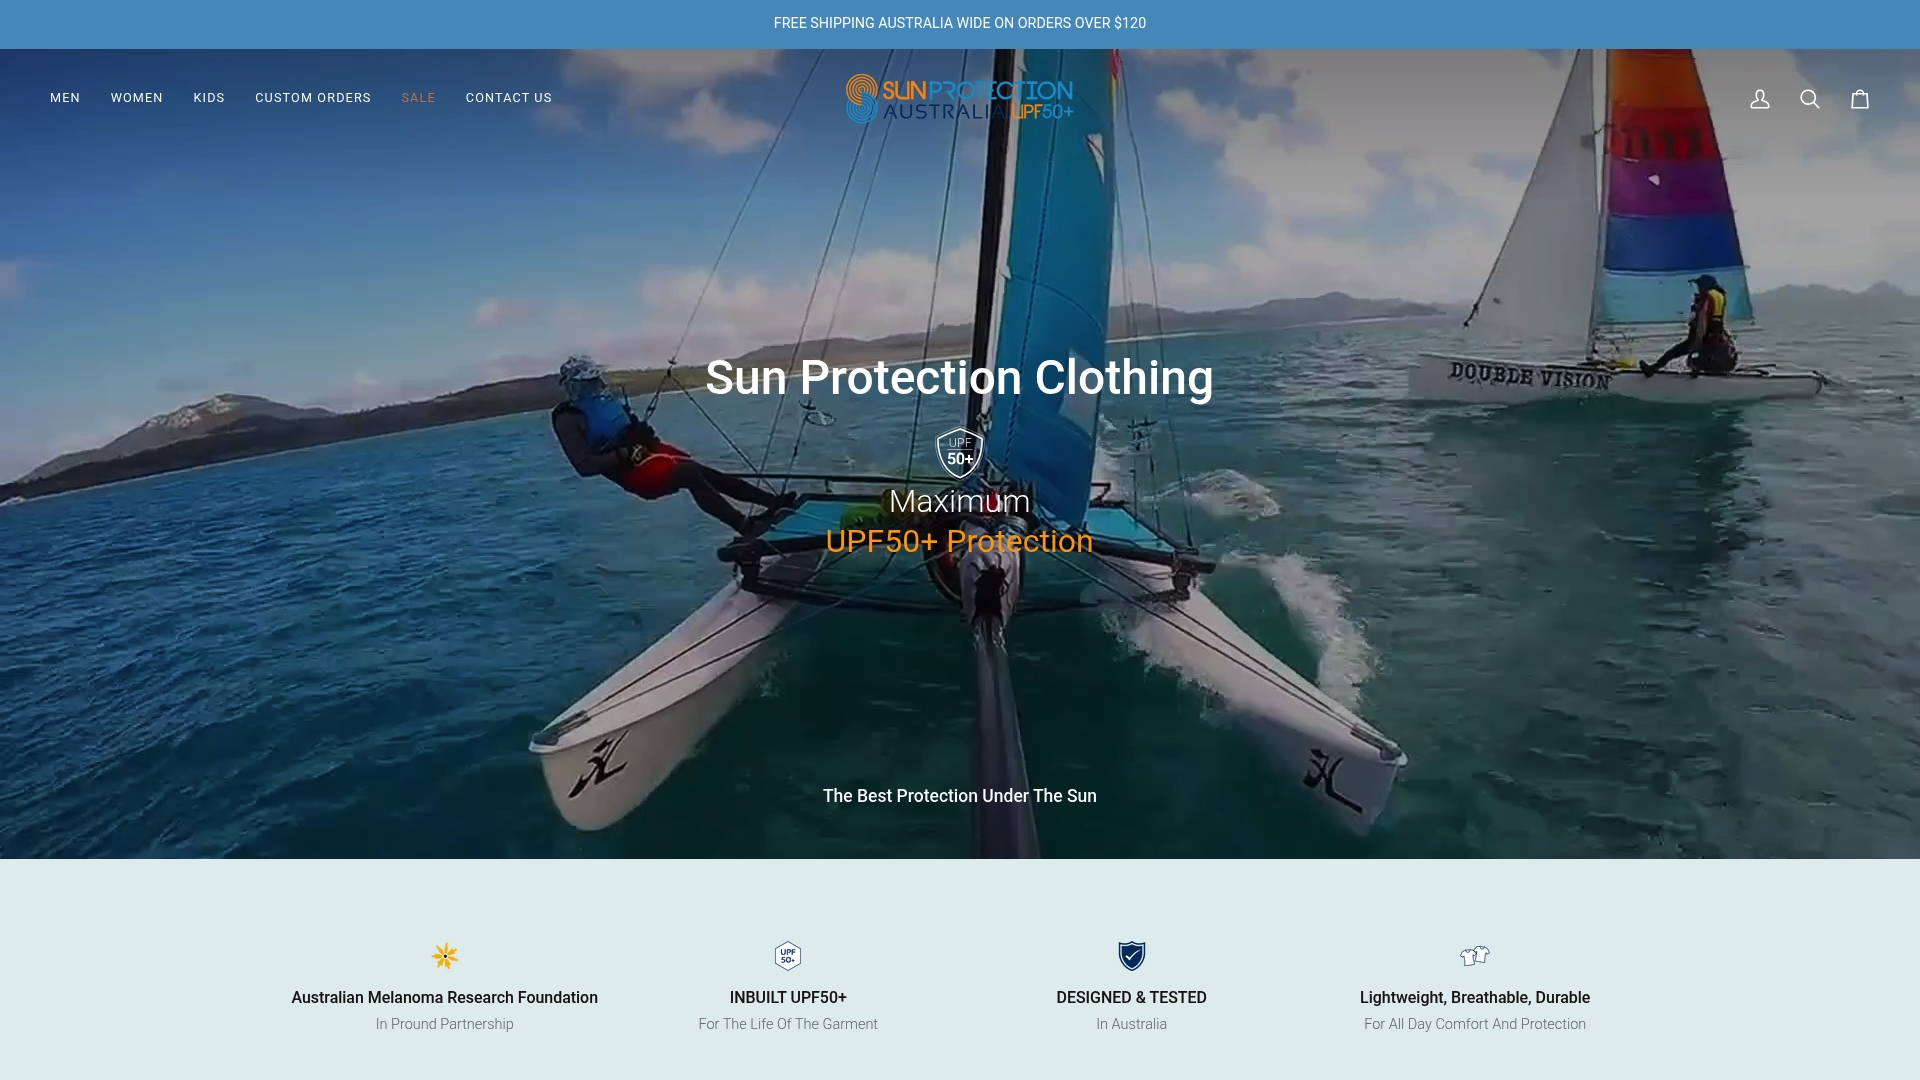Viewport: 1920px width, 1080px height.
Task: Open the Kids menu
Action: pyautogui.click(x=209, y=98)
